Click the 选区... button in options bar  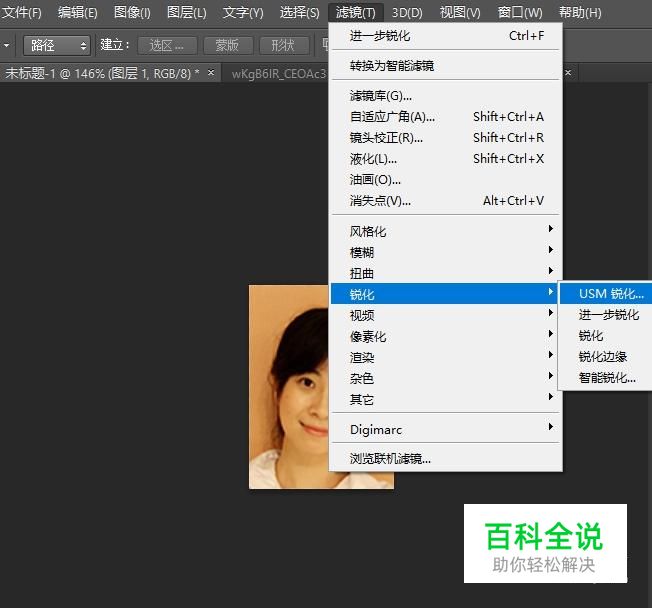pos(167,45)
